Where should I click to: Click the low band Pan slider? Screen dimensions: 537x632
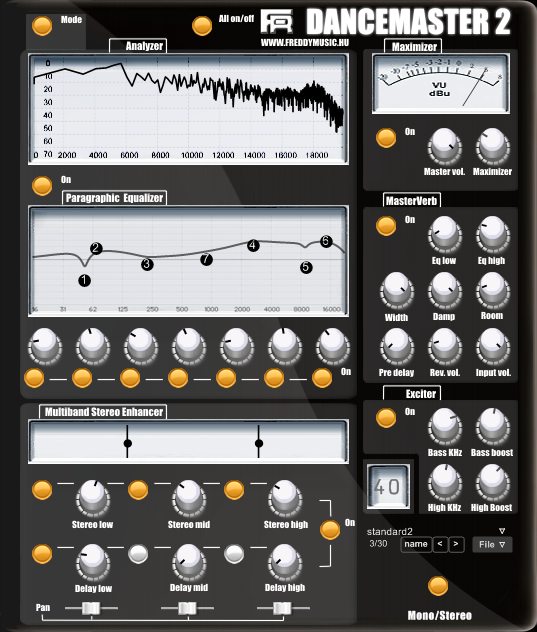click(91, 608)
